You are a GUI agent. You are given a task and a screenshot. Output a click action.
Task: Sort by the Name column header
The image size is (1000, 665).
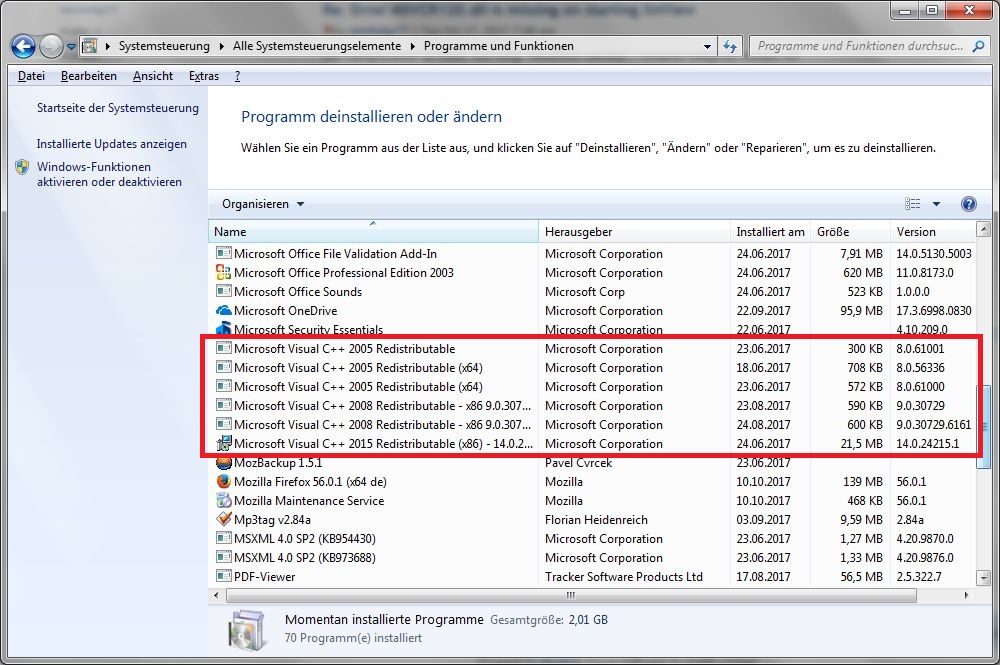tap(373, 231)
